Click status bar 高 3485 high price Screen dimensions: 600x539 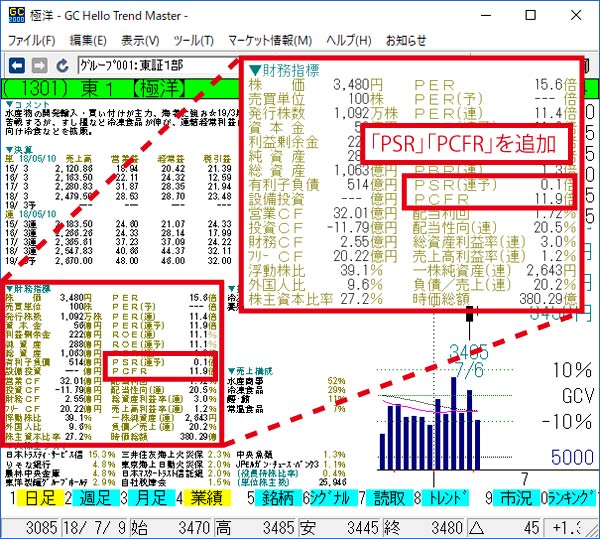[x=255, y=528]
